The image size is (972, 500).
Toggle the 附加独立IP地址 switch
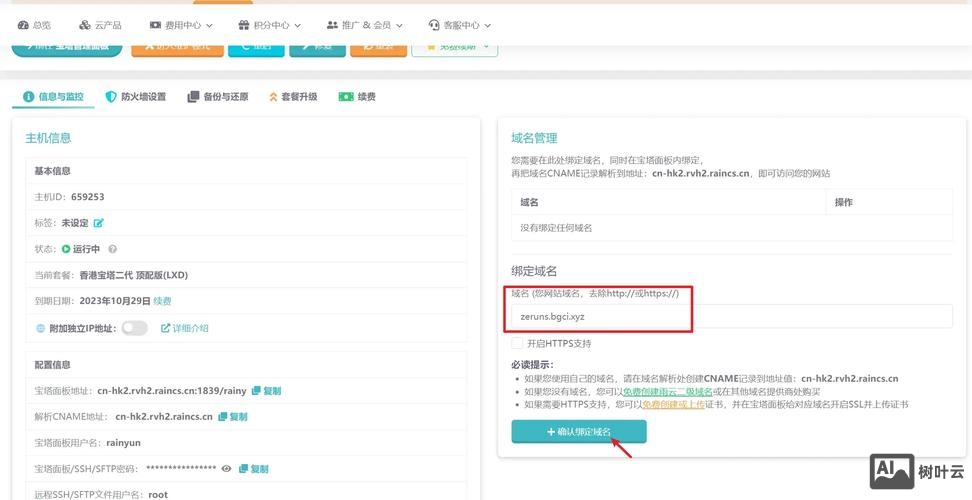coord(135,328)
